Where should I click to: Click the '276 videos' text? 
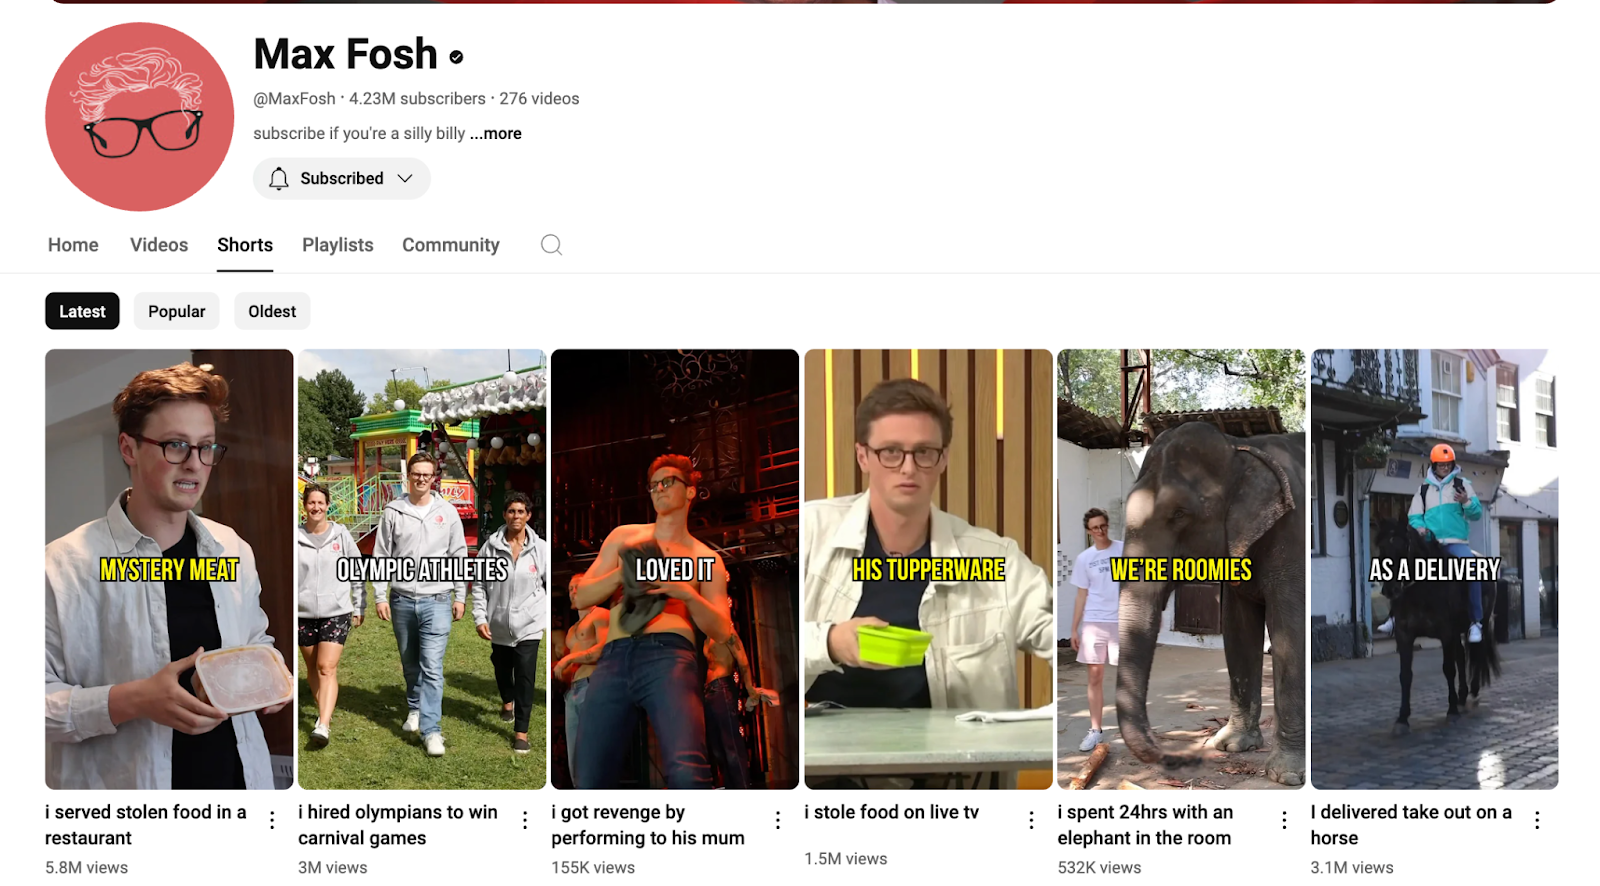[x=539, y=99]
